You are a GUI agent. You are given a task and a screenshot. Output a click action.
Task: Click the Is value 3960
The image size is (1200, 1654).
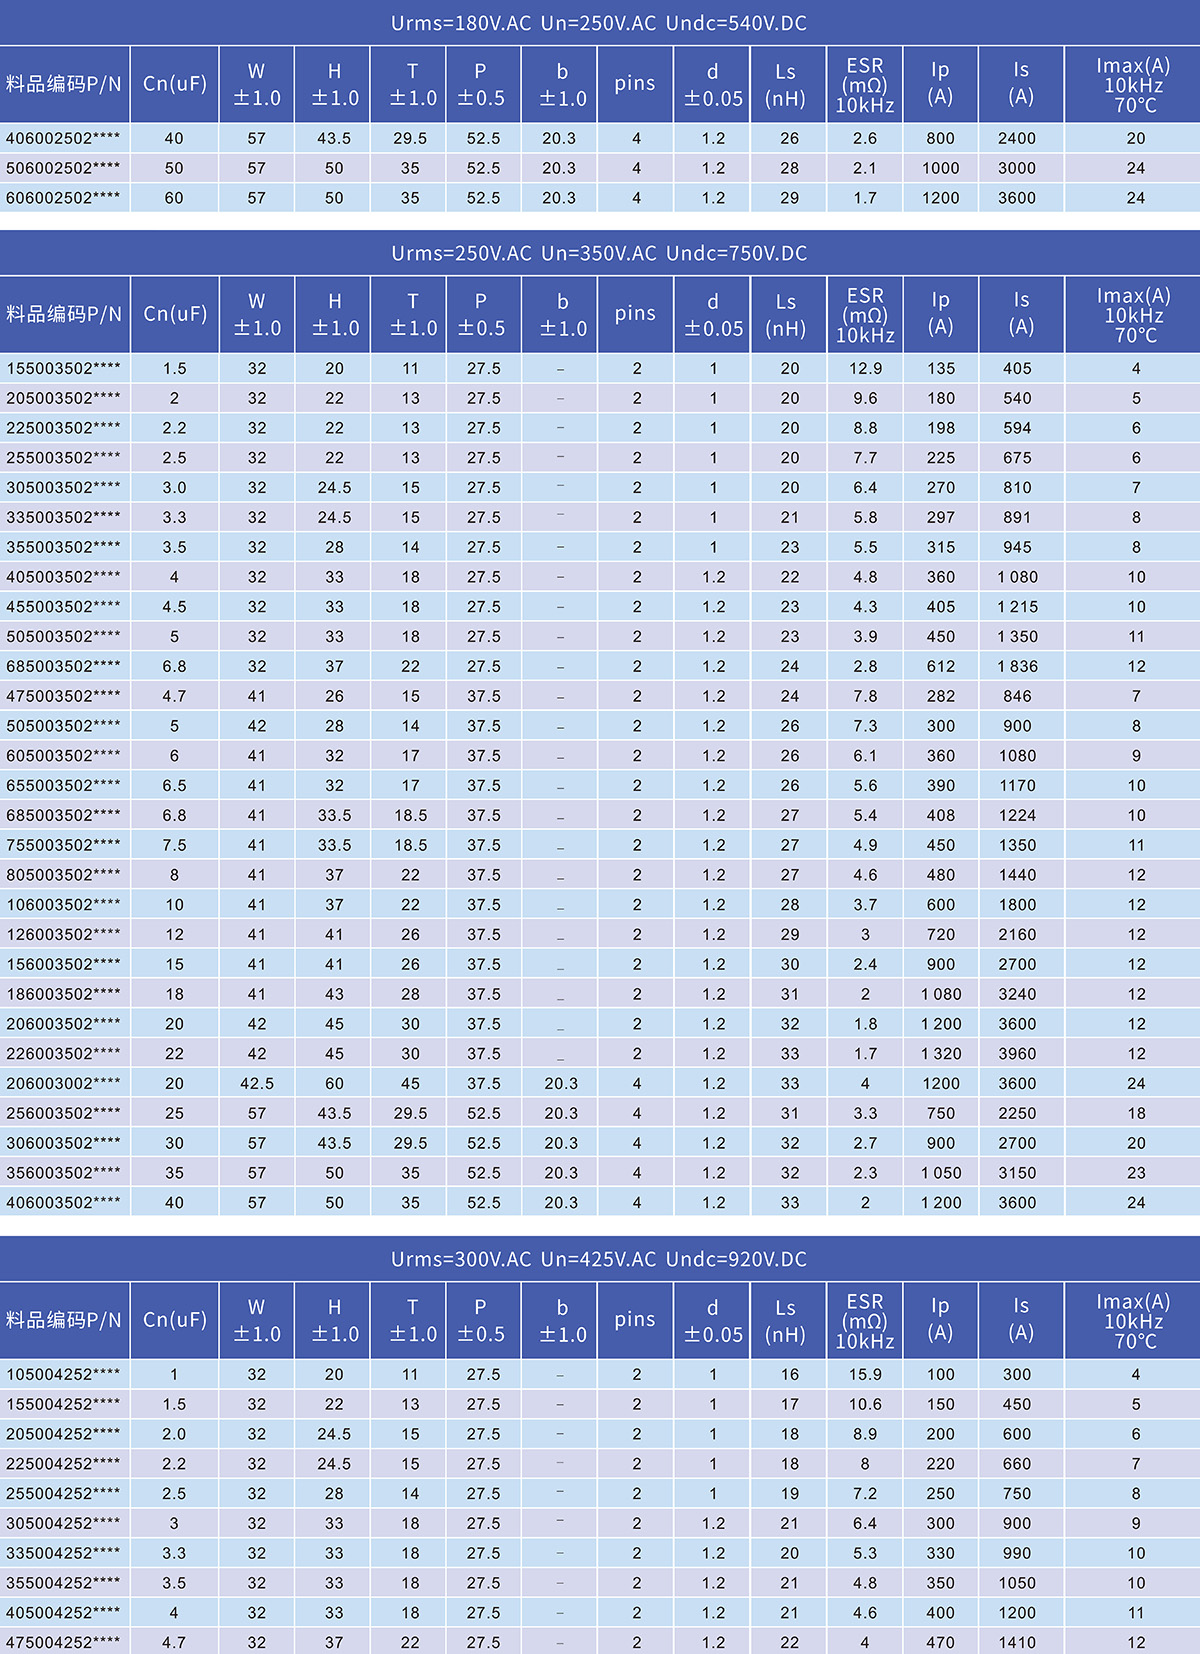click(x=1017, y=1054)
